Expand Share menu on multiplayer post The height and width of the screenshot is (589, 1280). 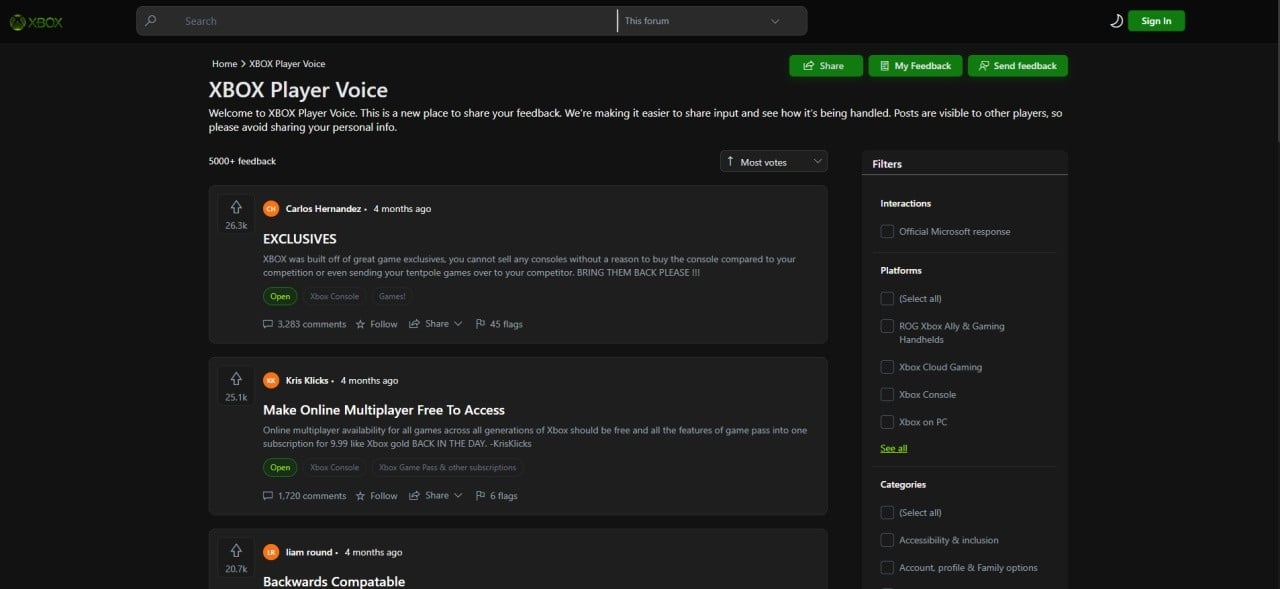[x=436, y=496]
